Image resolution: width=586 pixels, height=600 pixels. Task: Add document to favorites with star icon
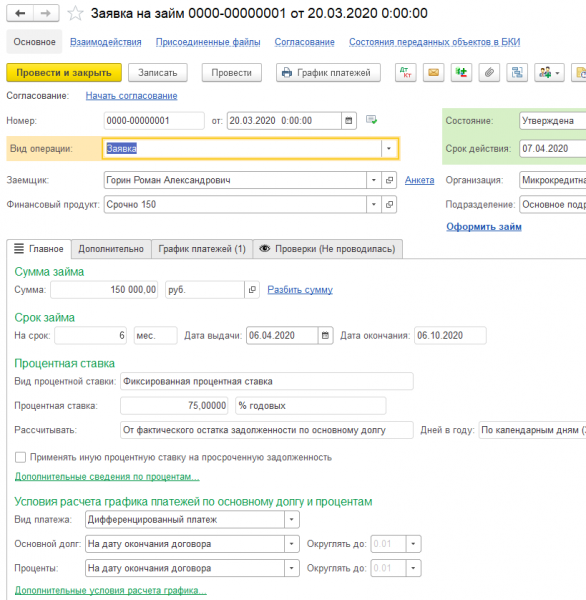pos(75,13)
